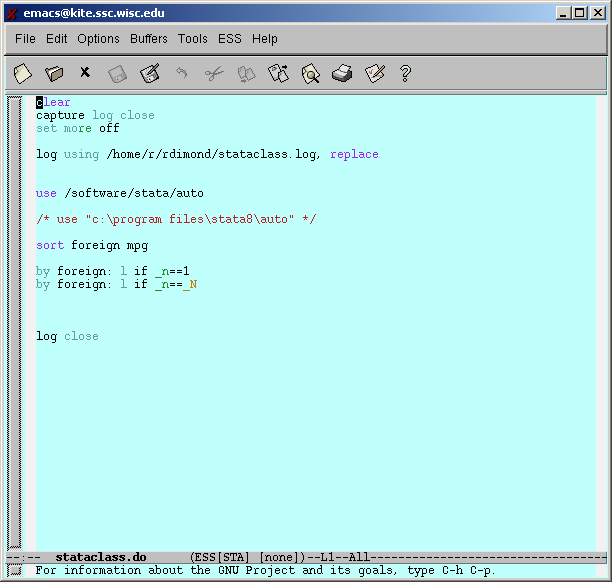Open the Help menu

coord(265,39)
